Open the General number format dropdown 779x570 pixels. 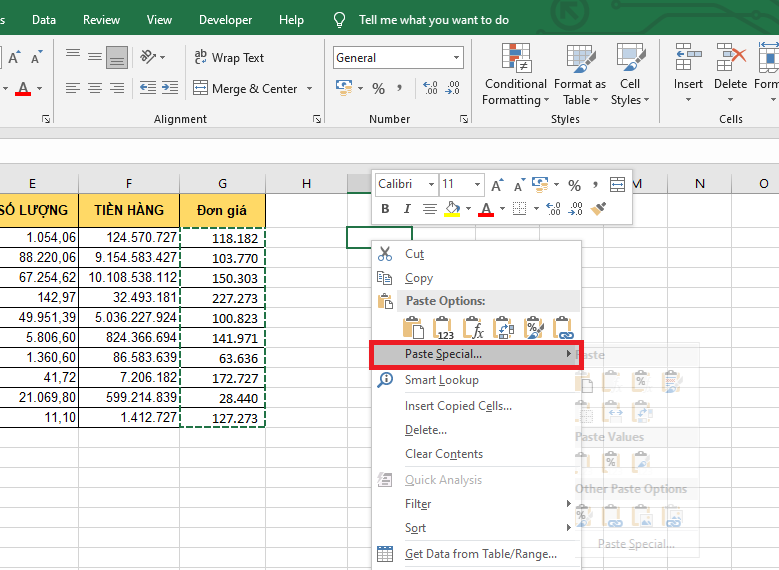[x=457, y=58]
